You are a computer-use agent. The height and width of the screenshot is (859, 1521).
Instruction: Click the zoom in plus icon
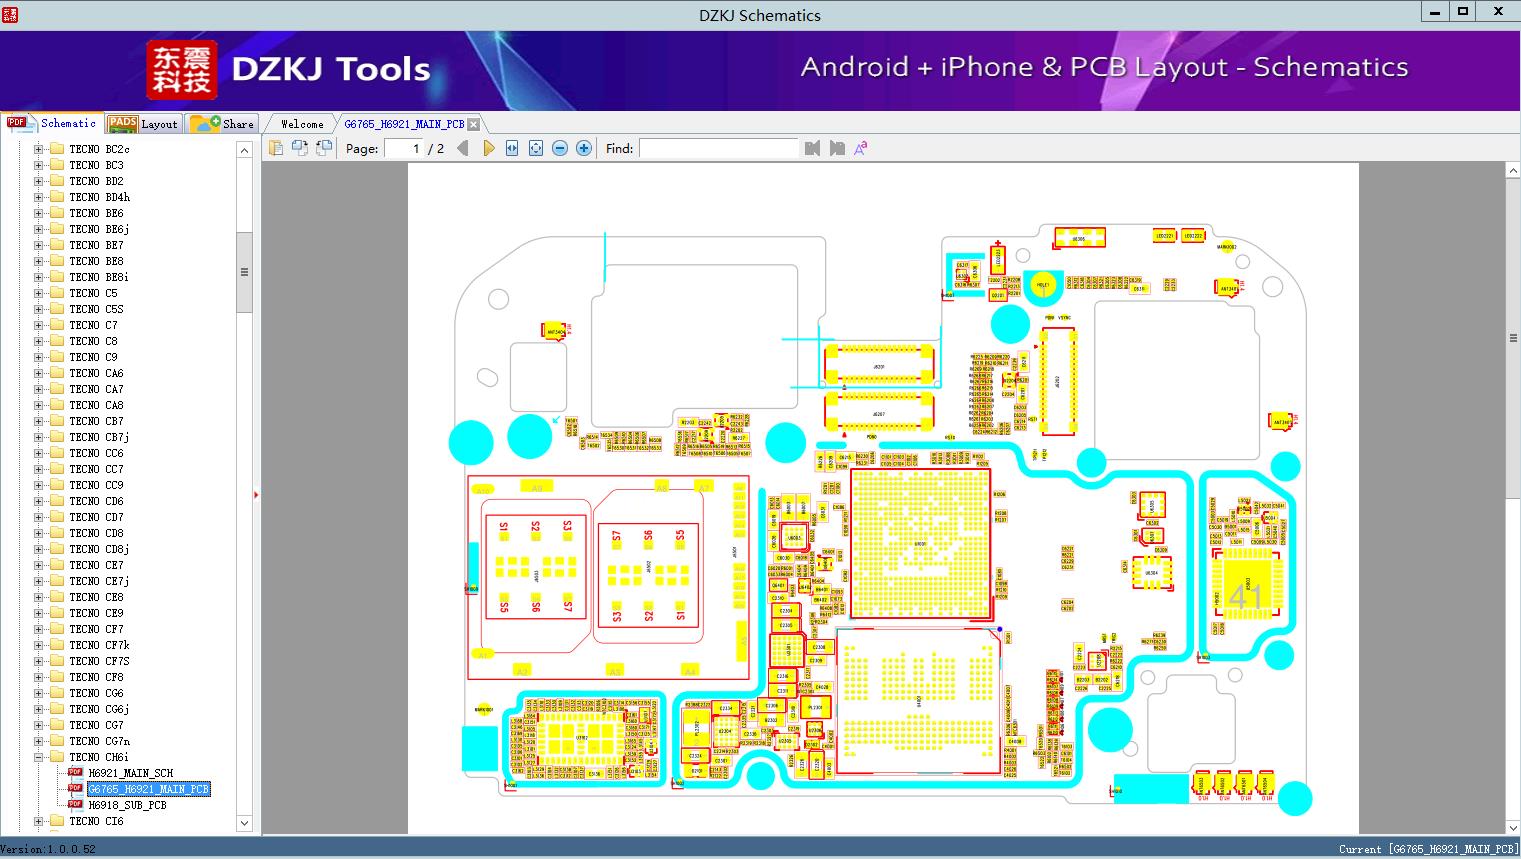[x=584, y=148]
